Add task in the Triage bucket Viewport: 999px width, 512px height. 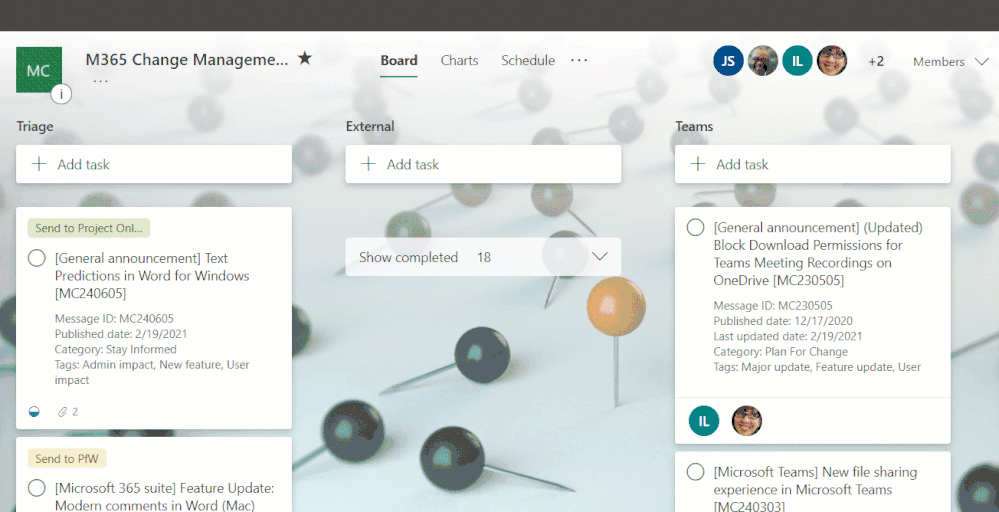154,164
